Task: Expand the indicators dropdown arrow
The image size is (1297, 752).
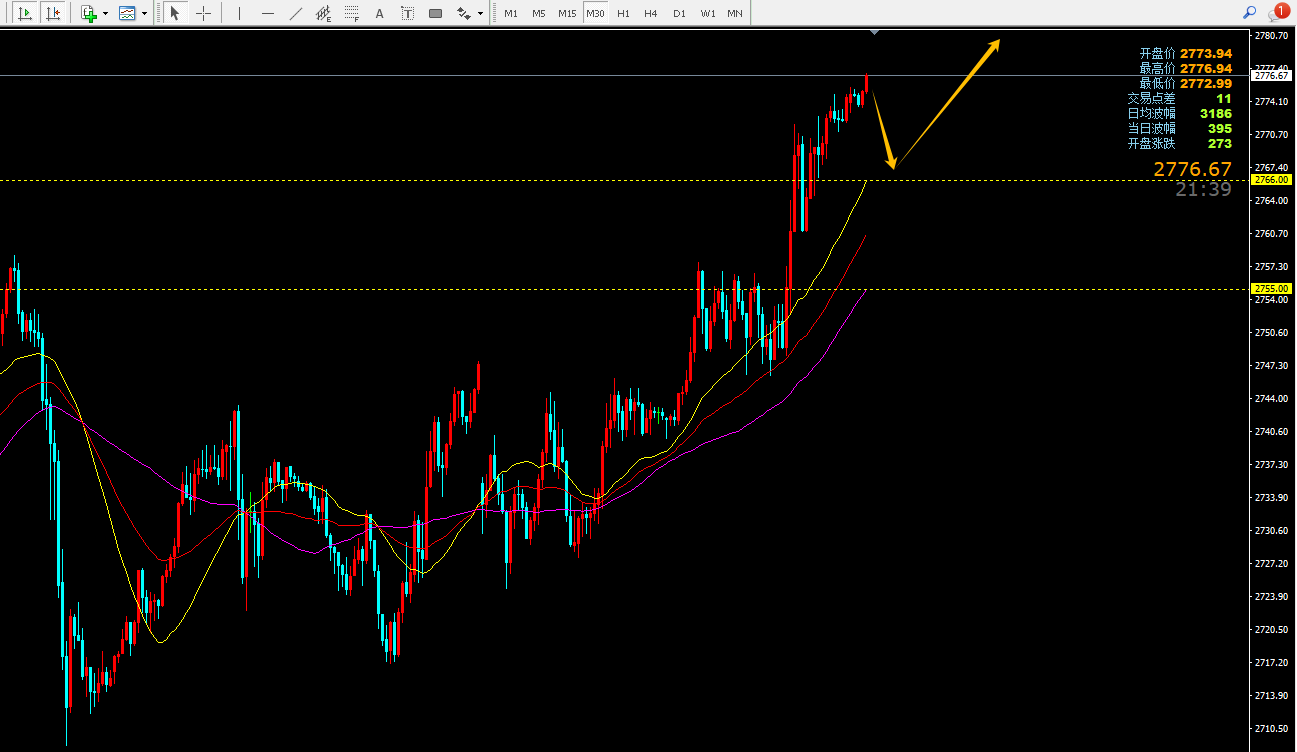Action: (x=105, y=14)
